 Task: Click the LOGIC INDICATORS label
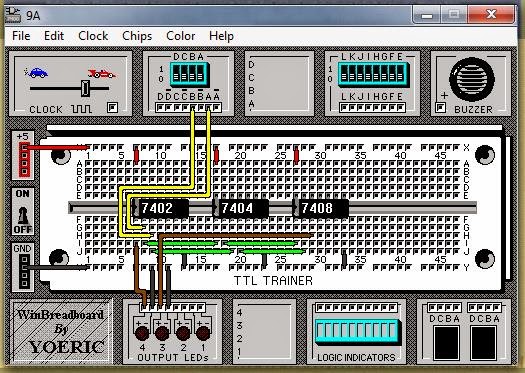coord(356,358)
